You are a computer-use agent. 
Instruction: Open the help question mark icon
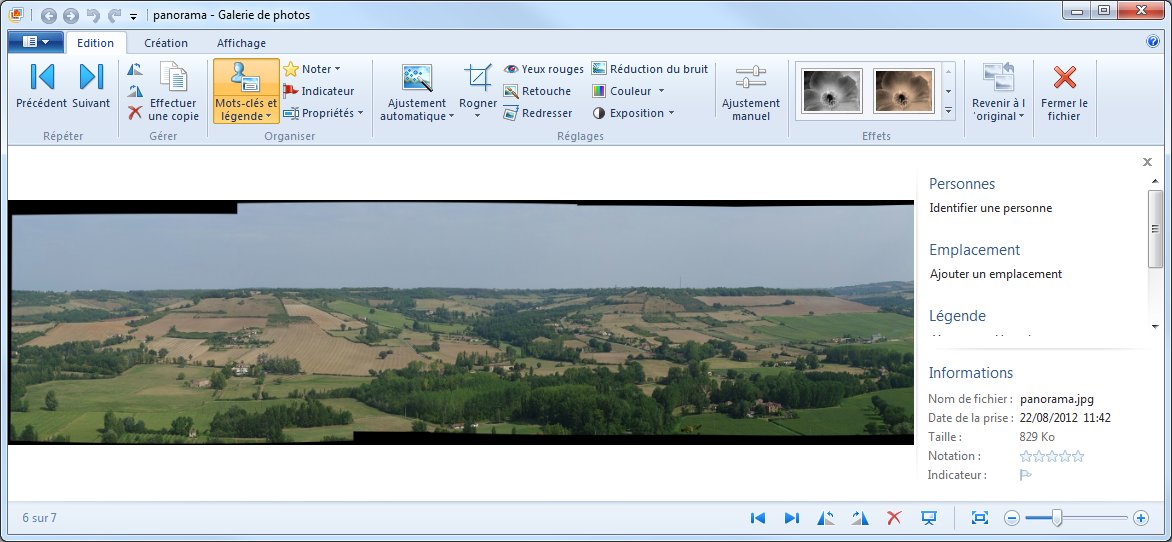[x=1153, y=42]
